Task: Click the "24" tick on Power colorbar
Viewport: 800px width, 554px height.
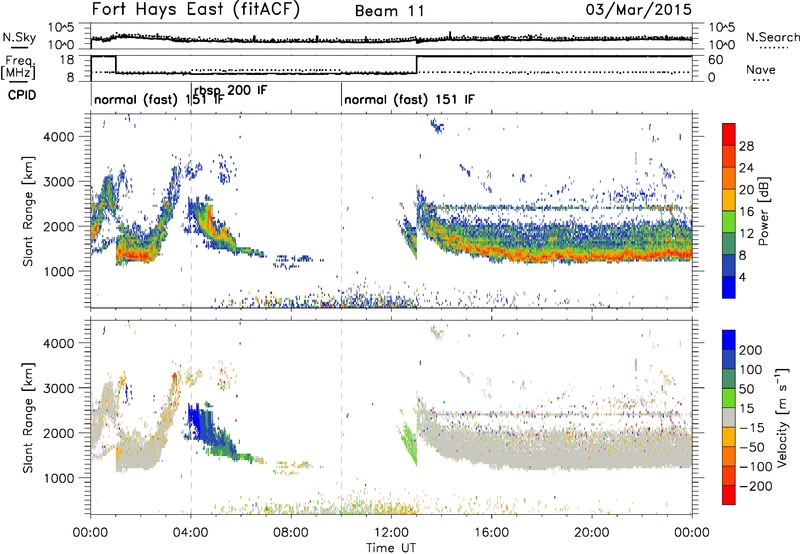Action: [746, 168]
